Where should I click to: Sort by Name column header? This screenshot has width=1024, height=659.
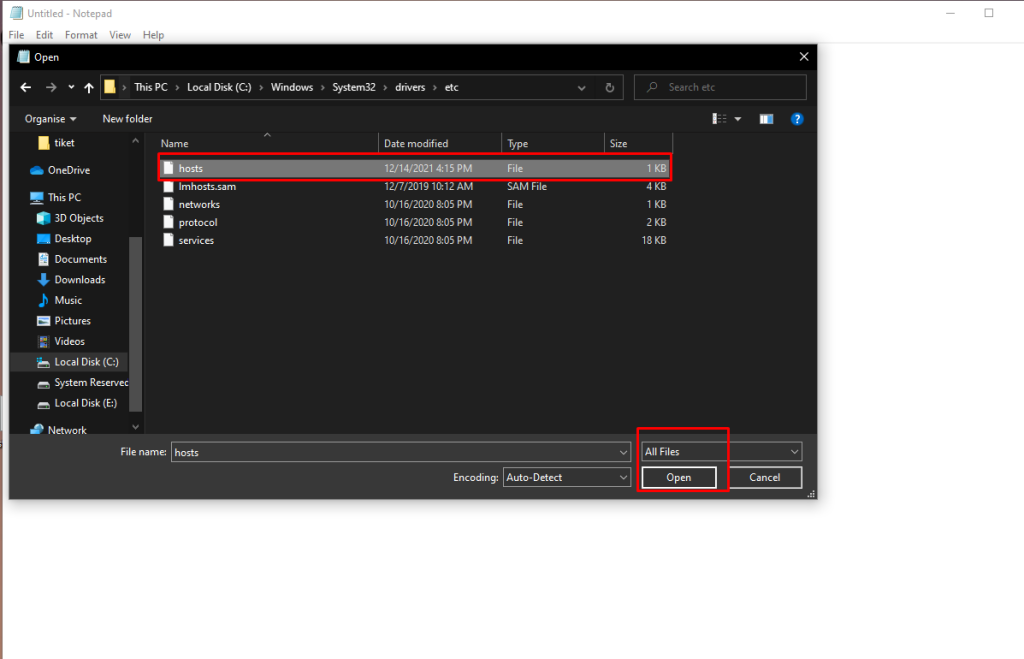point(267,144)
